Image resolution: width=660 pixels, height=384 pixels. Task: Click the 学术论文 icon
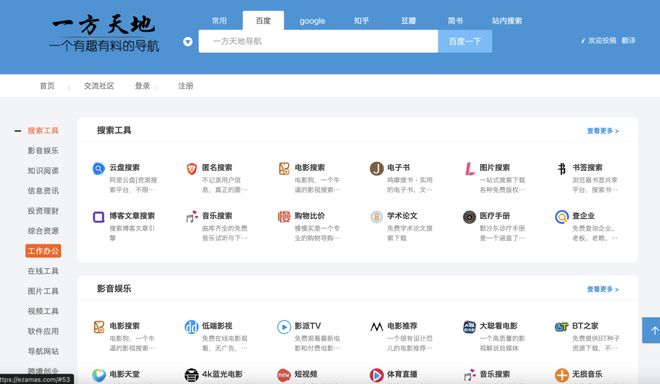coord(377,217)
